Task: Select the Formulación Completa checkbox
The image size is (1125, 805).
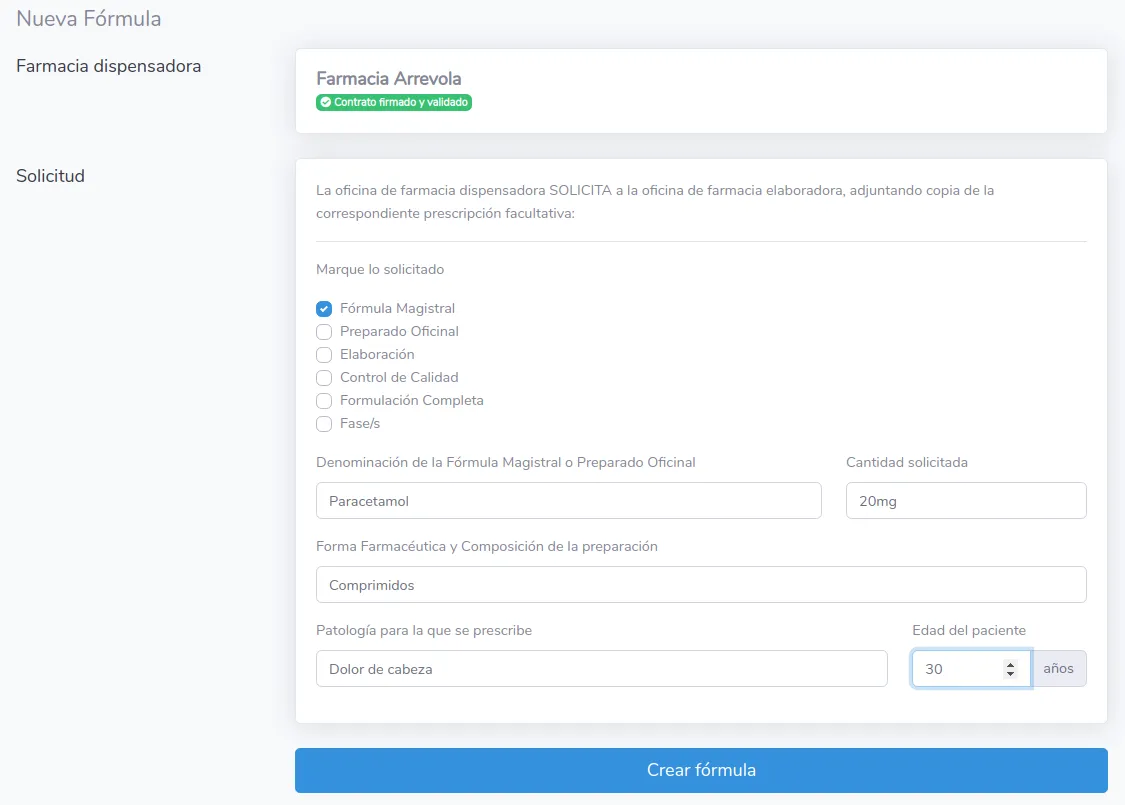Action: click(324, 400)
